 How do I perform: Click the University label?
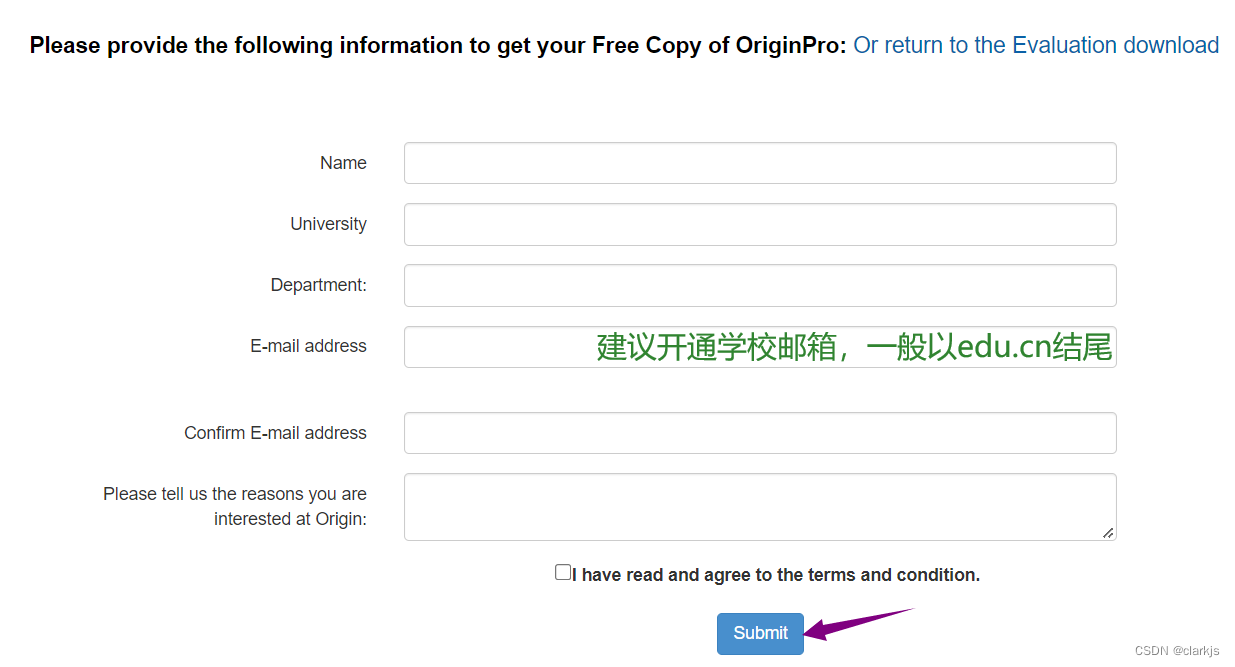tap(328, 224)
